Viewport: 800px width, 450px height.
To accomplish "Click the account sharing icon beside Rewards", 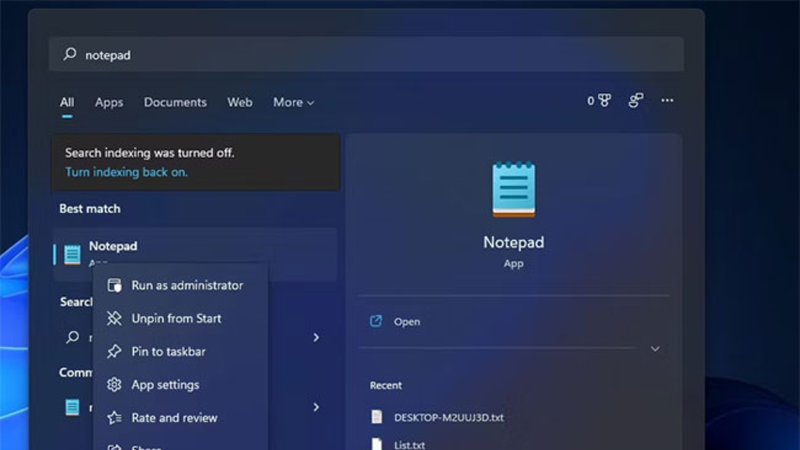I will [x=635, y=101].
